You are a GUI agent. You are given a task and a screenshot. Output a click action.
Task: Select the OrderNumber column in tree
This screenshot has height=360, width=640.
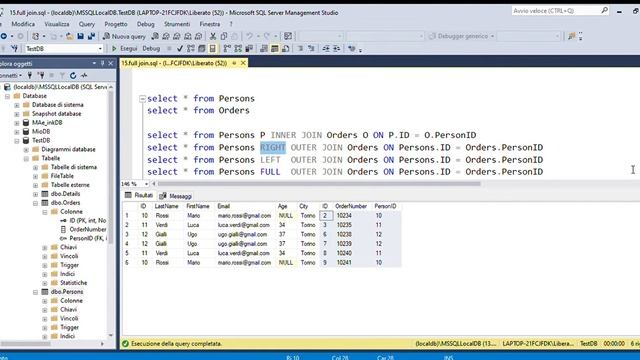tap(88, 229)
